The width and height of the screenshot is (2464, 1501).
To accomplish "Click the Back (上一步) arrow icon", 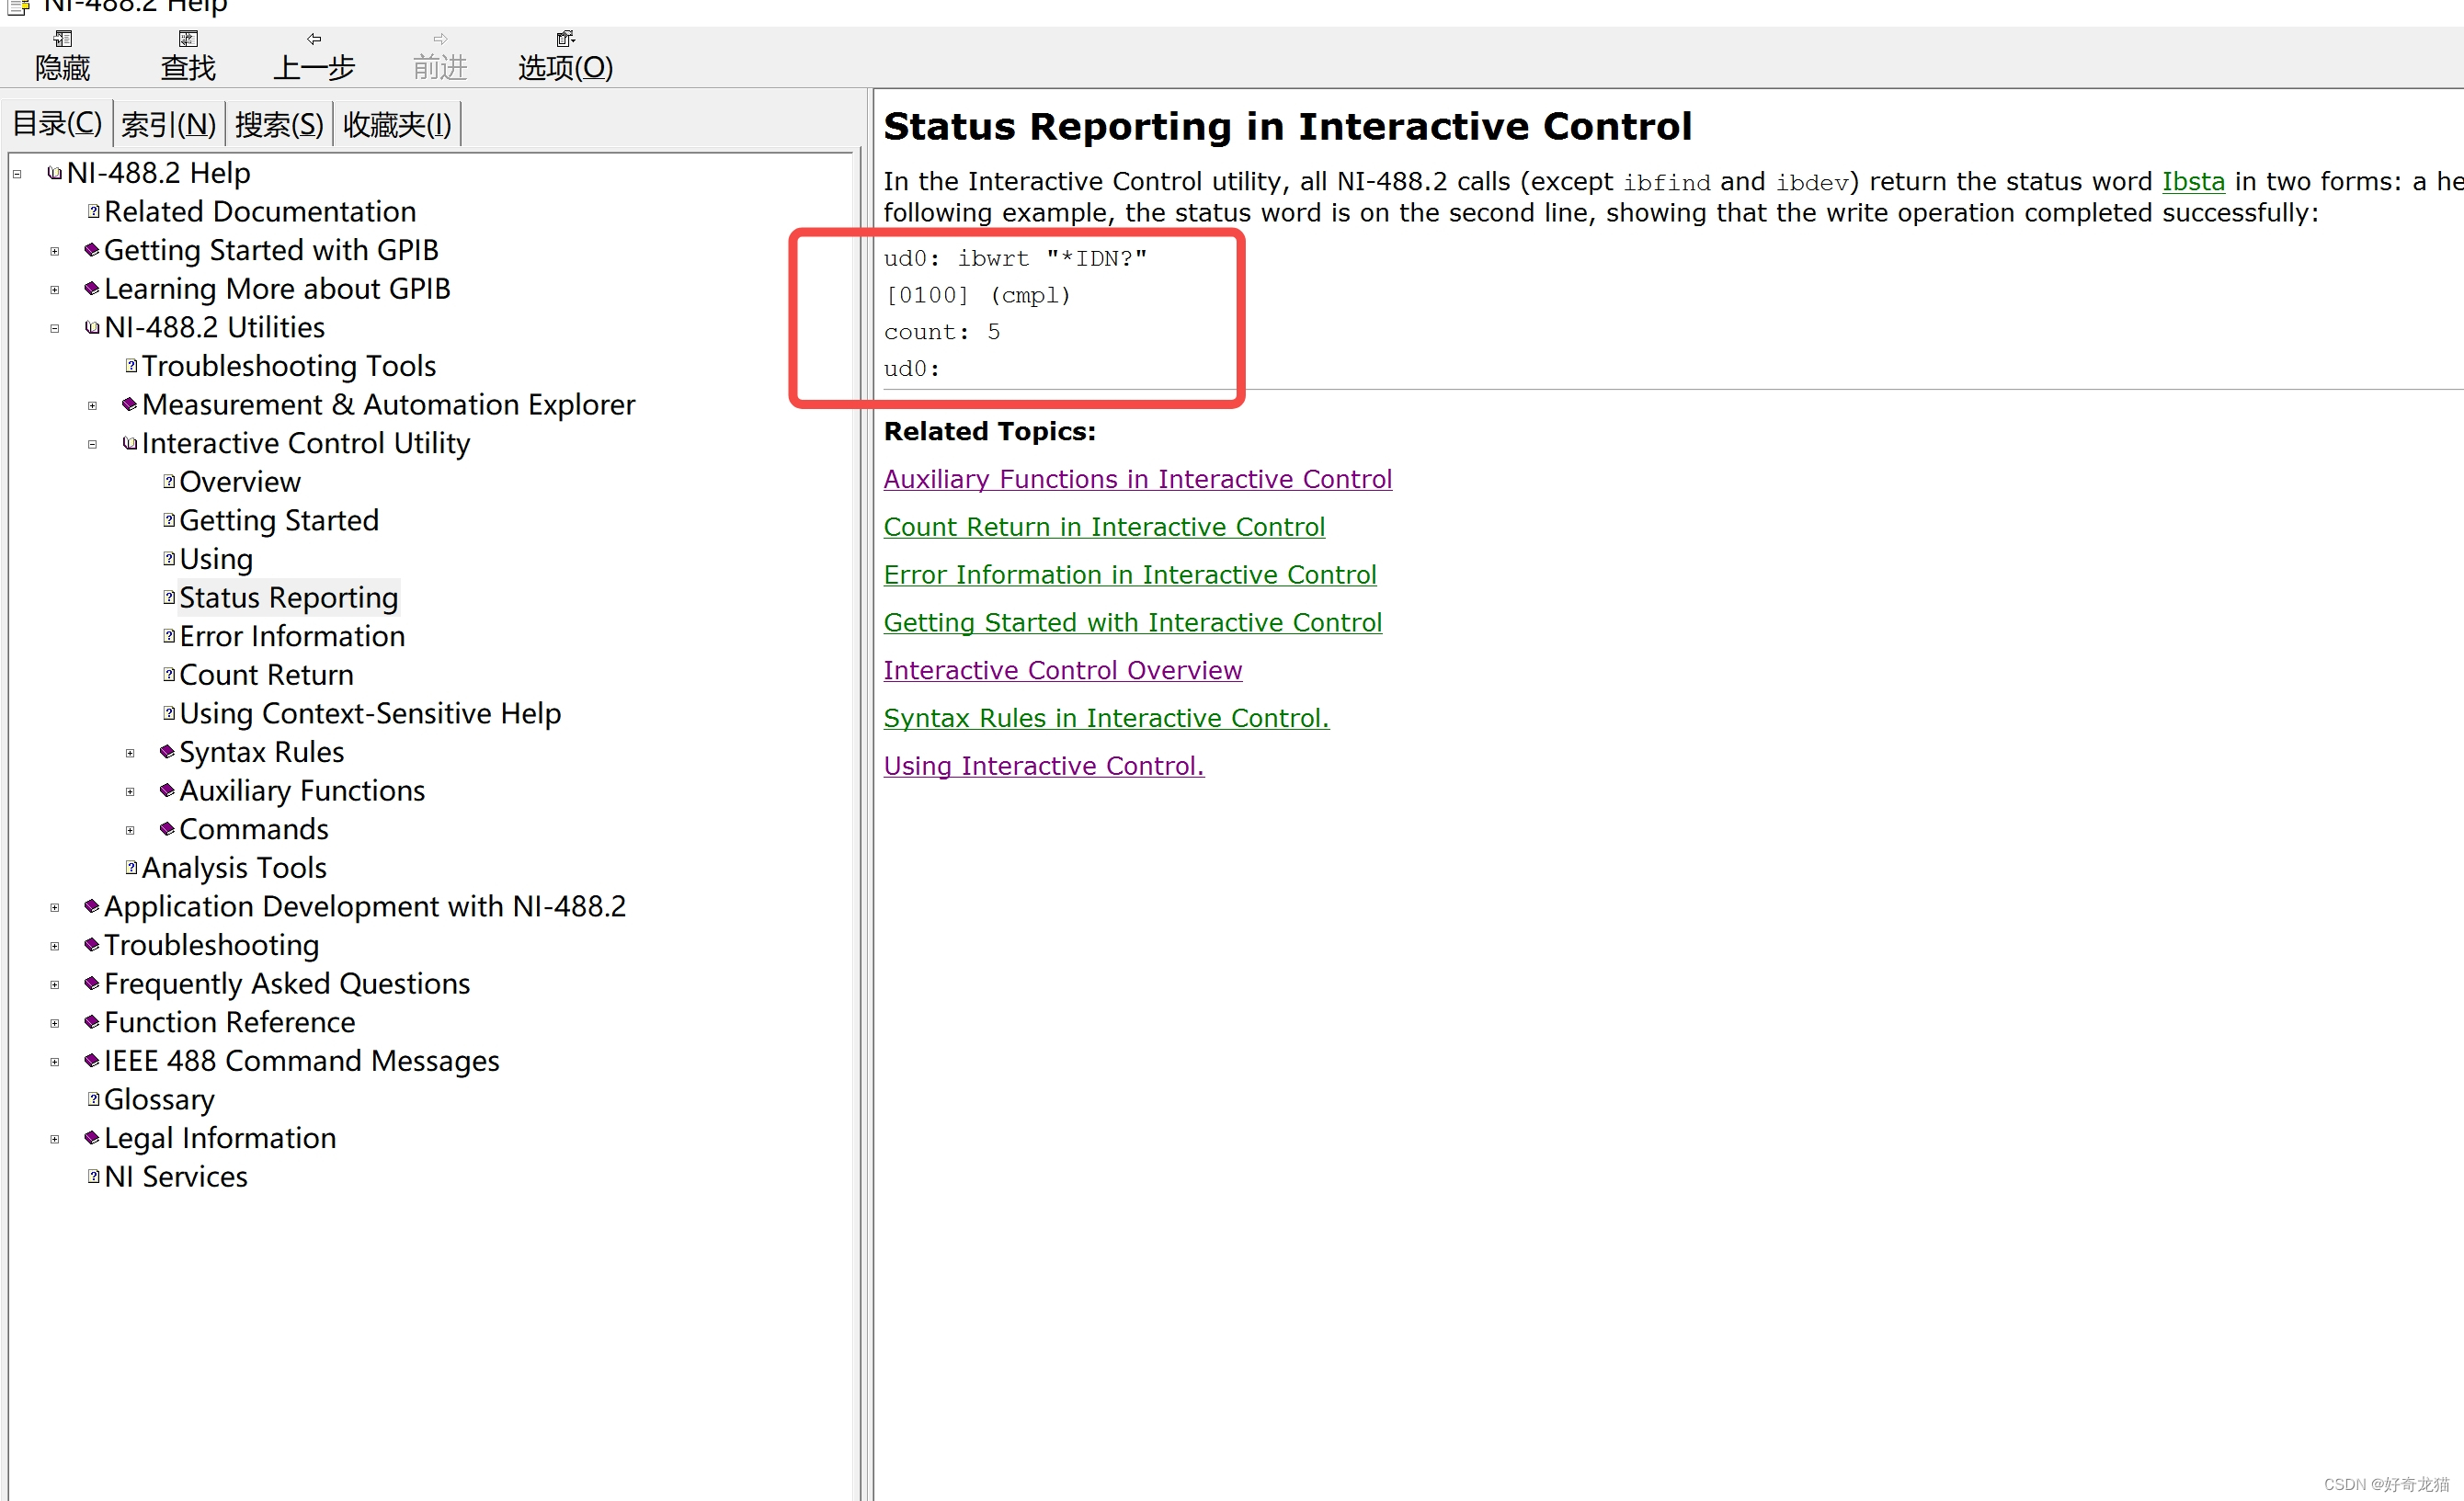I will point(314,40).
